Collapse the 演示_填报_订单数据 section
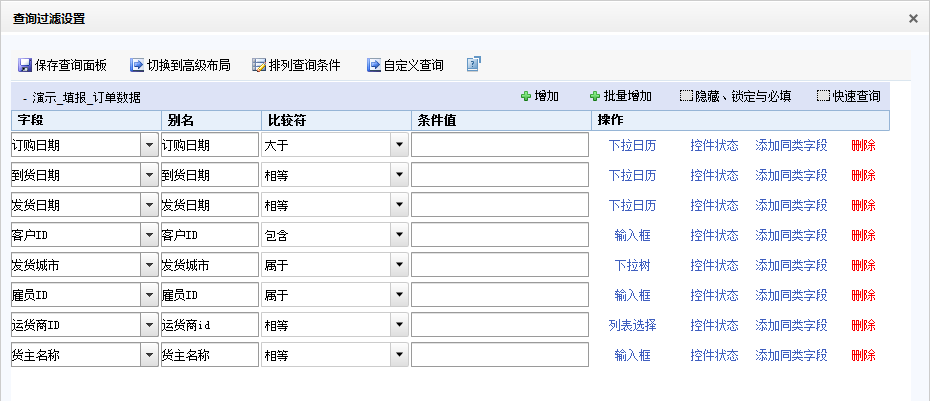The height and width of the screenshot is (401, 930). 26,98
